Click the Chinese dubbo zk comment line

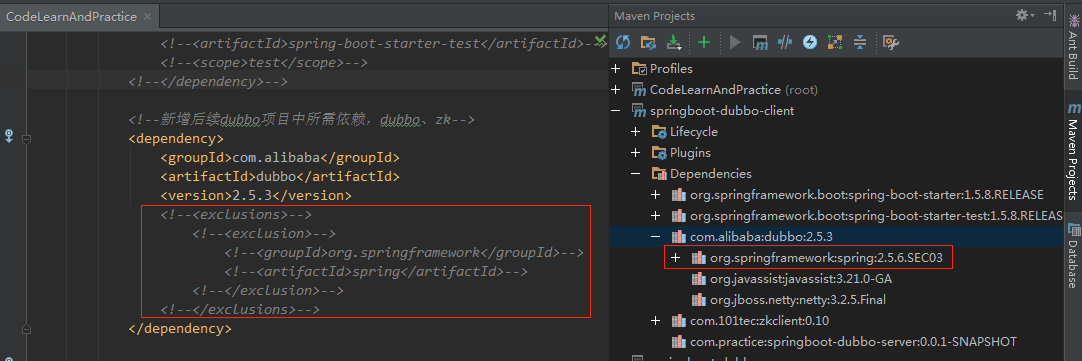pyautogui.click(x=302, y=119)
